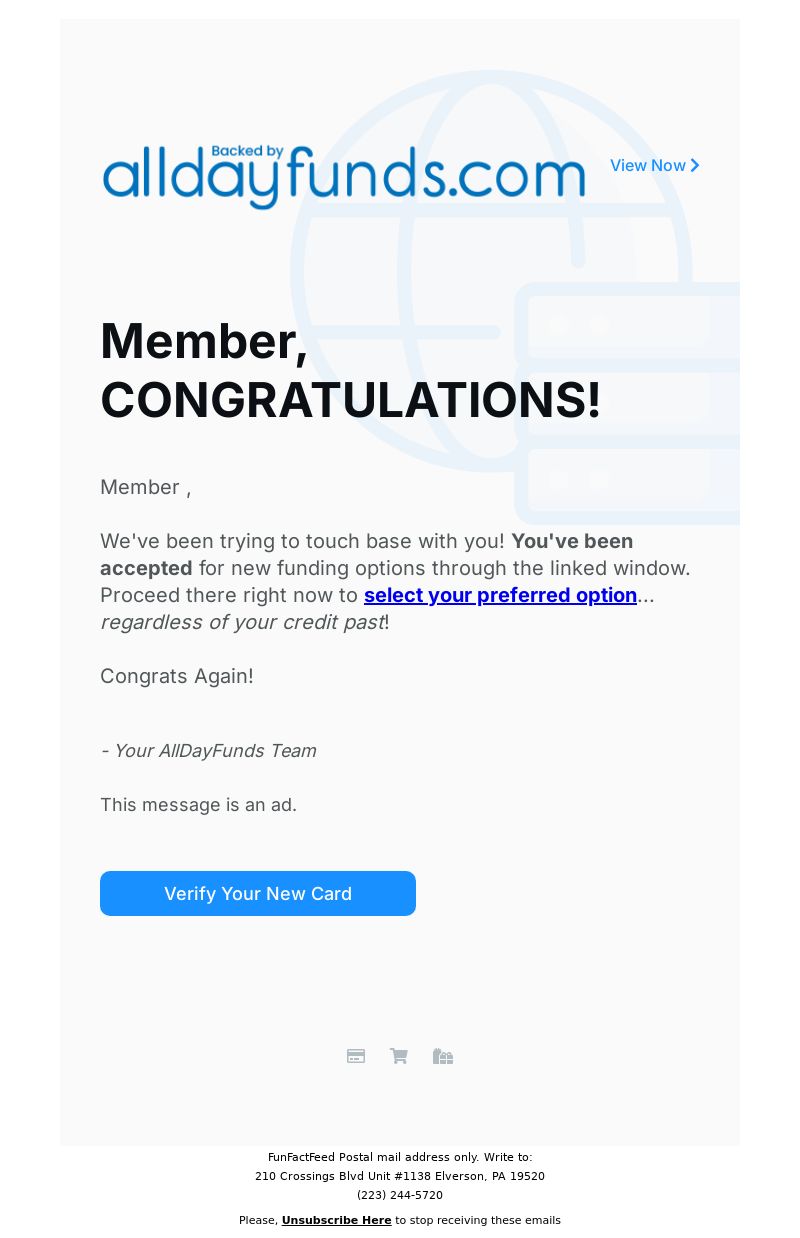Click the This message is an ad notice
The image size is (800, 1238).
point(198,804)
